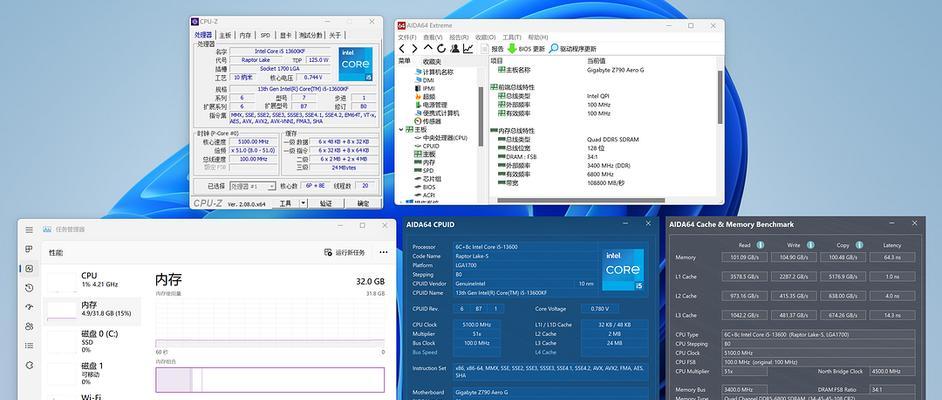The image size is (942, 400).
Task: Open 查看(V) menu in AIDA64 Extreme
Action: [x=433, y=37]
